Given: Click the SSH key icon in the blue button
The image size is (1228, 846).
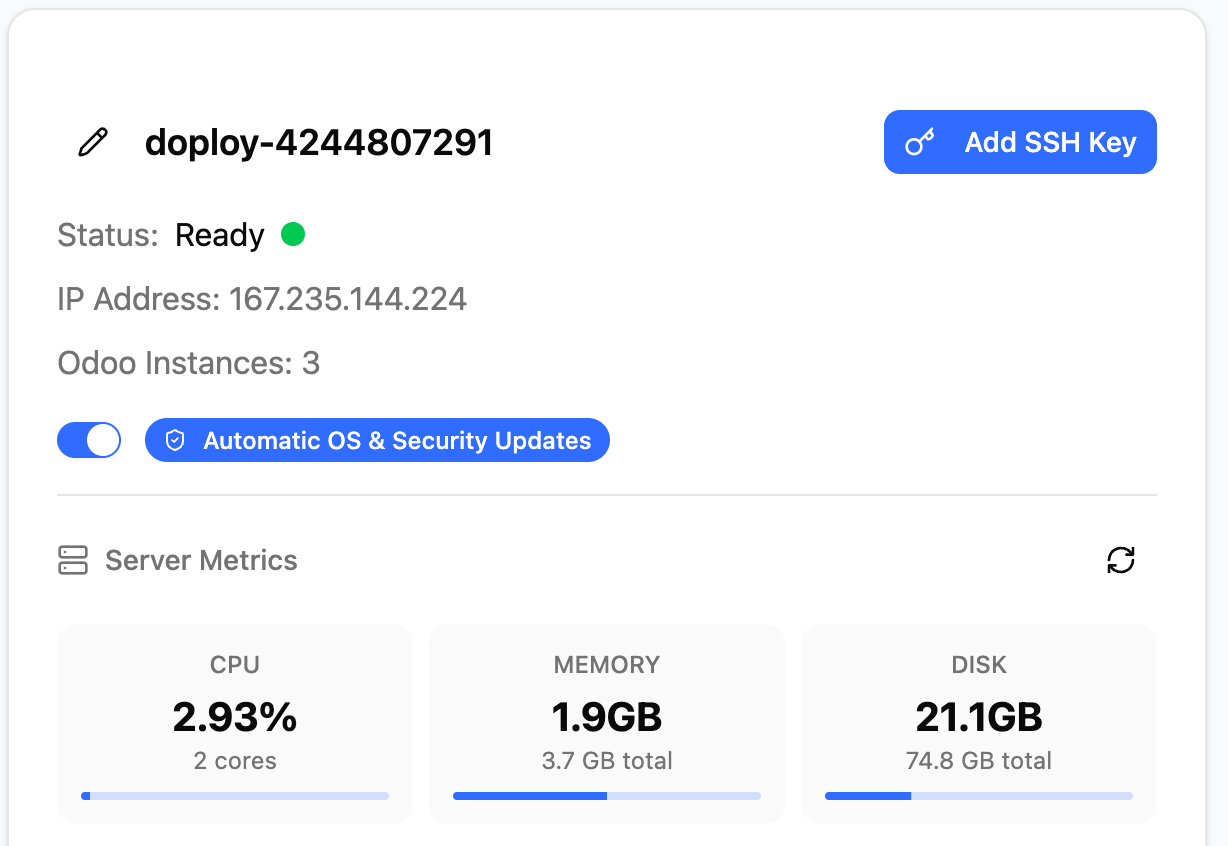Looking at the screenshot, I should [920, 142].
